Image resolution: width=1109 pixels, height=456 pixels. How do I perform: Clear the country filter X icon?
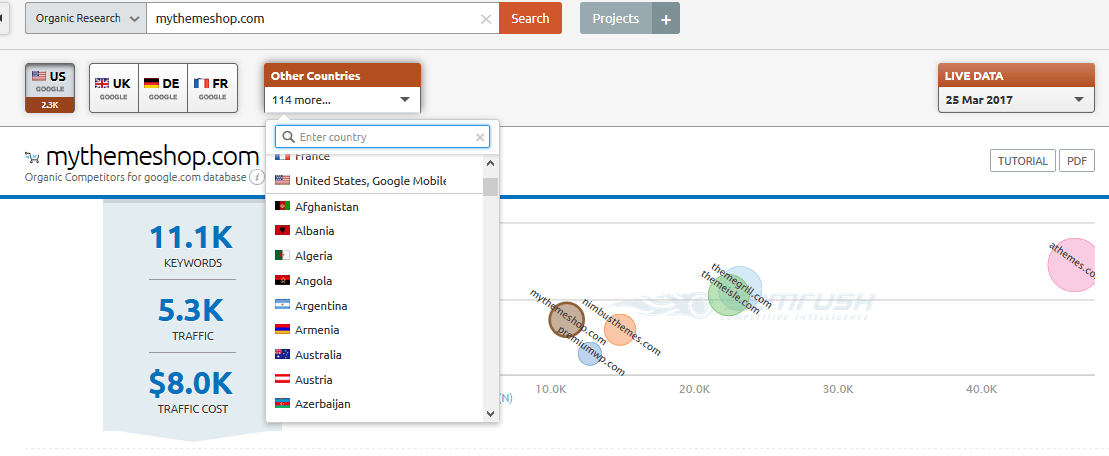[x=480, y=137]
